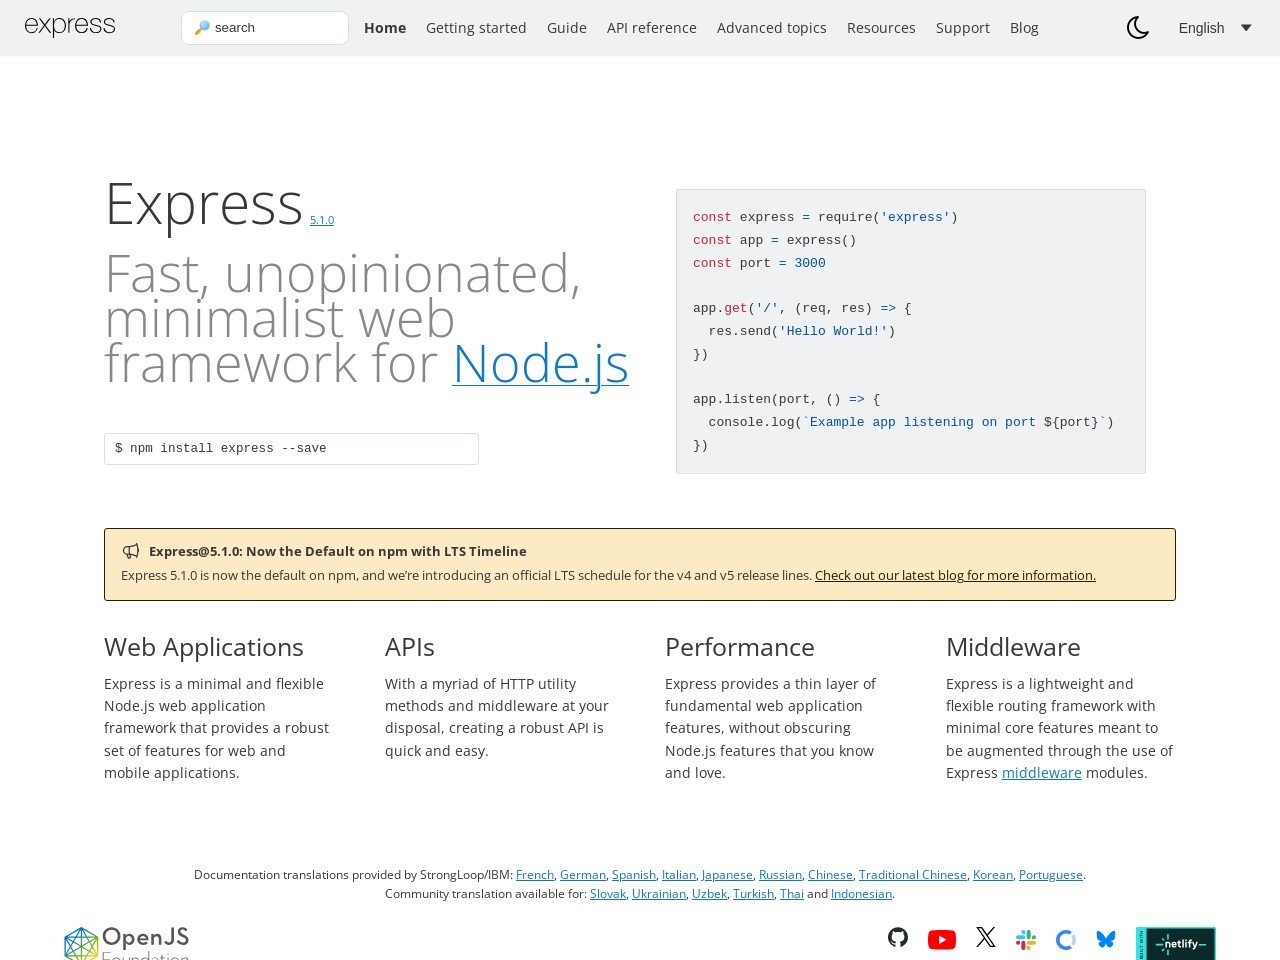Open the Italian translation link
The height and width of the screenshot is (960, 1280).
tap(679, 875)
